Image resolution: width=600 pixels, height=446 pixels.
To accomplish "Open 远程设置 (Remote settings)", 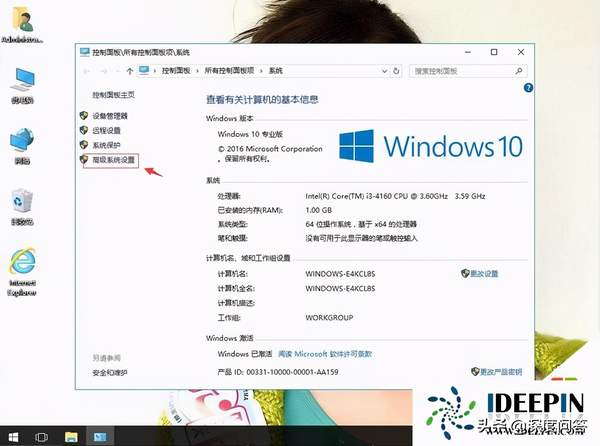I will 106,130.
